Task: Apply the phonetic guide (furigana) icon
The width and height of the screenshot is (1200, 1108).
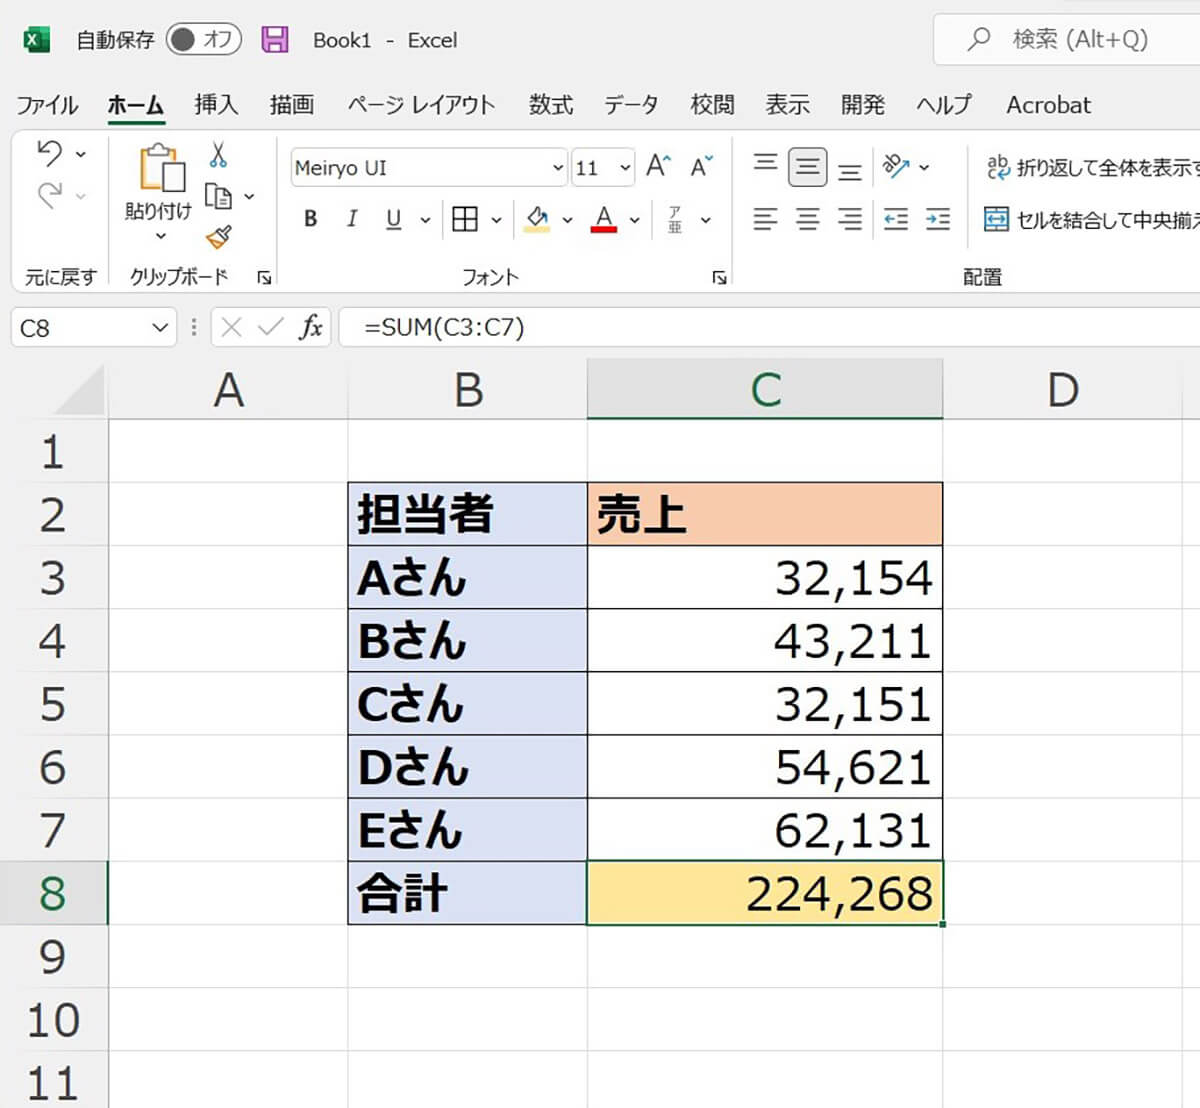Action: pyautogui.click(x=676, y=219)
